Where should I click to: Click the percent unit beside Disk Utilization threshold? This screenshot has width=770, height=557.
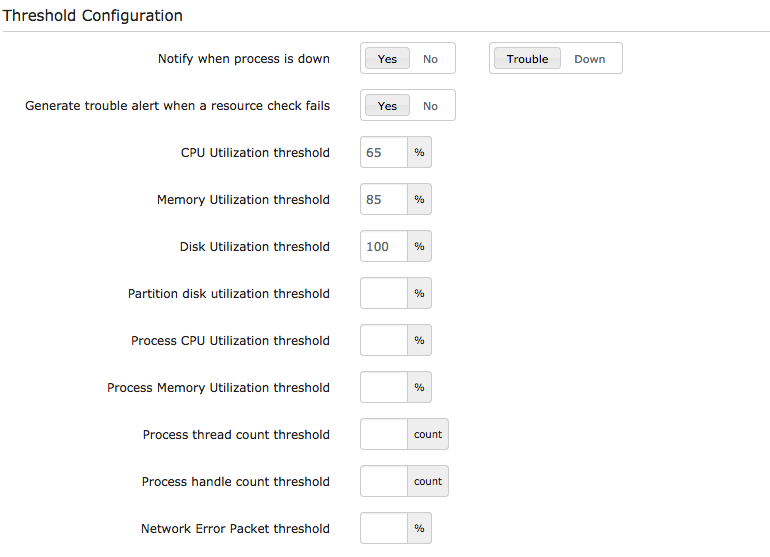pos(419,247)
